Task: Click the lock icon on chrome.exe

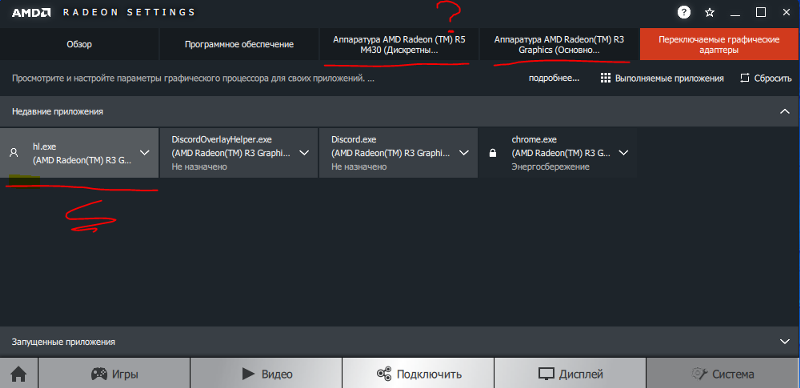Action: coord(492,153)
